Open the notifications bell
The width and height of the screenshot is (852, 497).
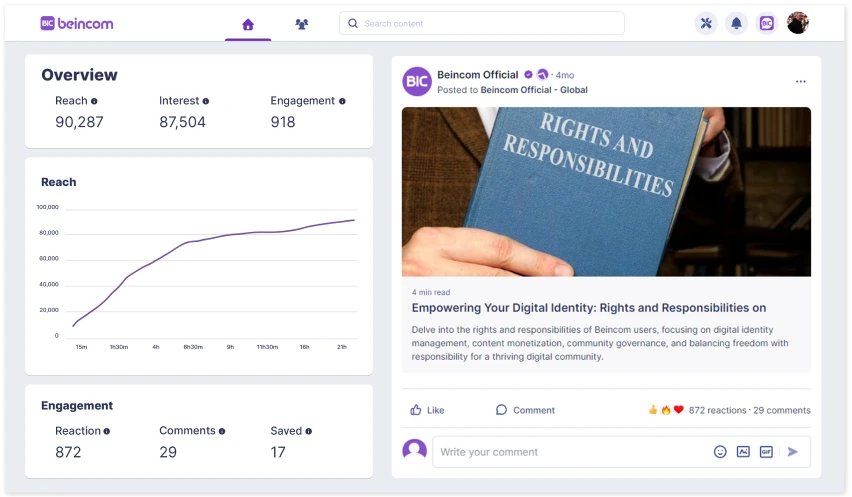736,23
